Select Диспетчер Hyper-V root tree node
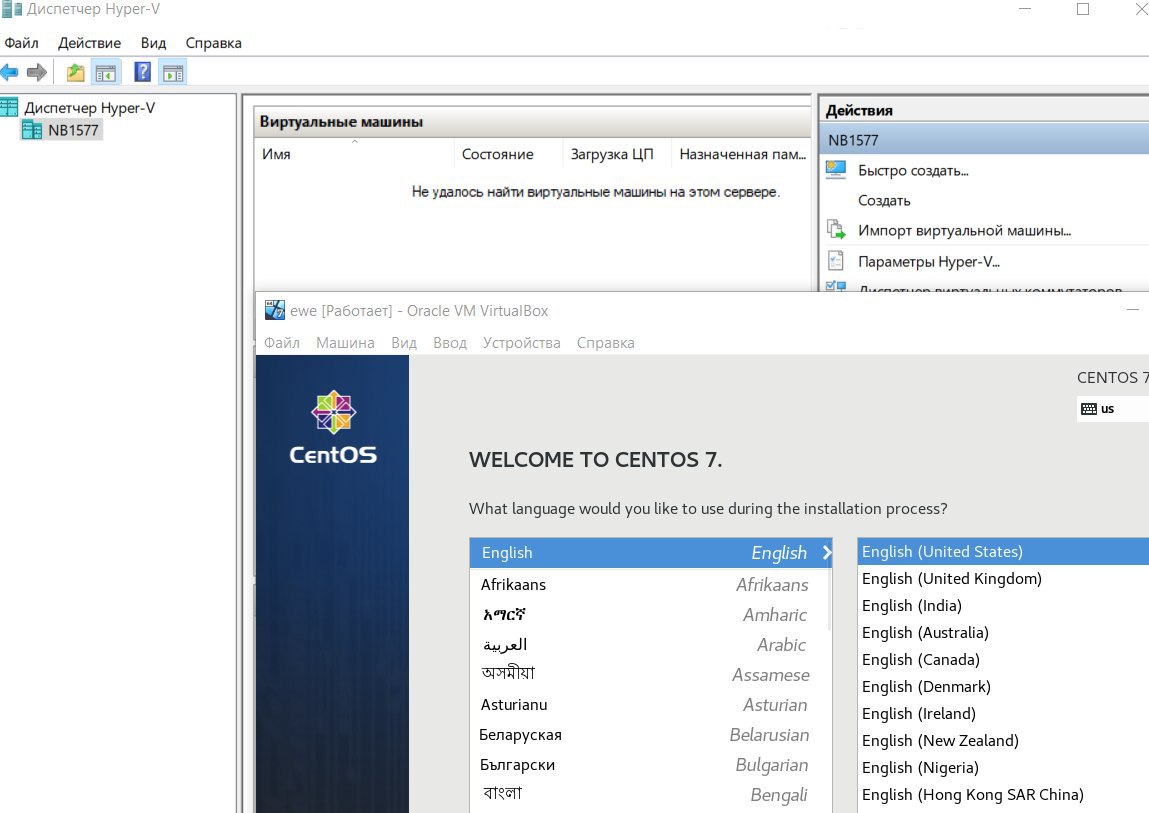1149x813 pixels. click(89, 108)
